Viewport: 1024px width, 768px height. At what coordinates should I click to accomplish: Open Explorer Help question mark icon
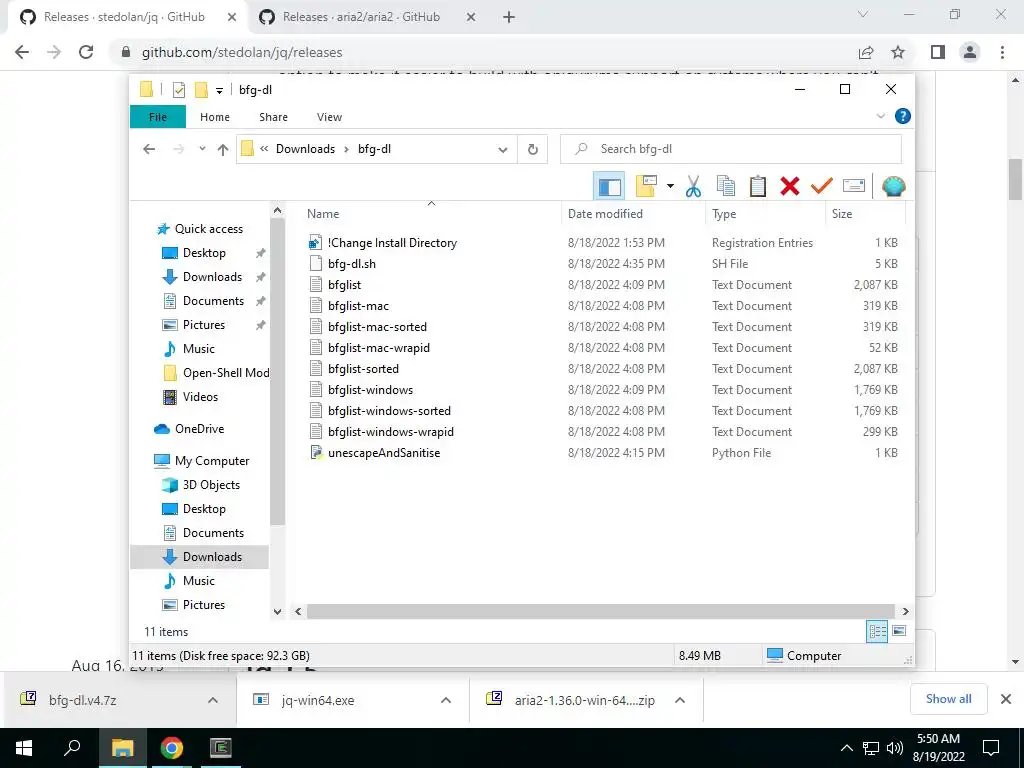[903, 116]
